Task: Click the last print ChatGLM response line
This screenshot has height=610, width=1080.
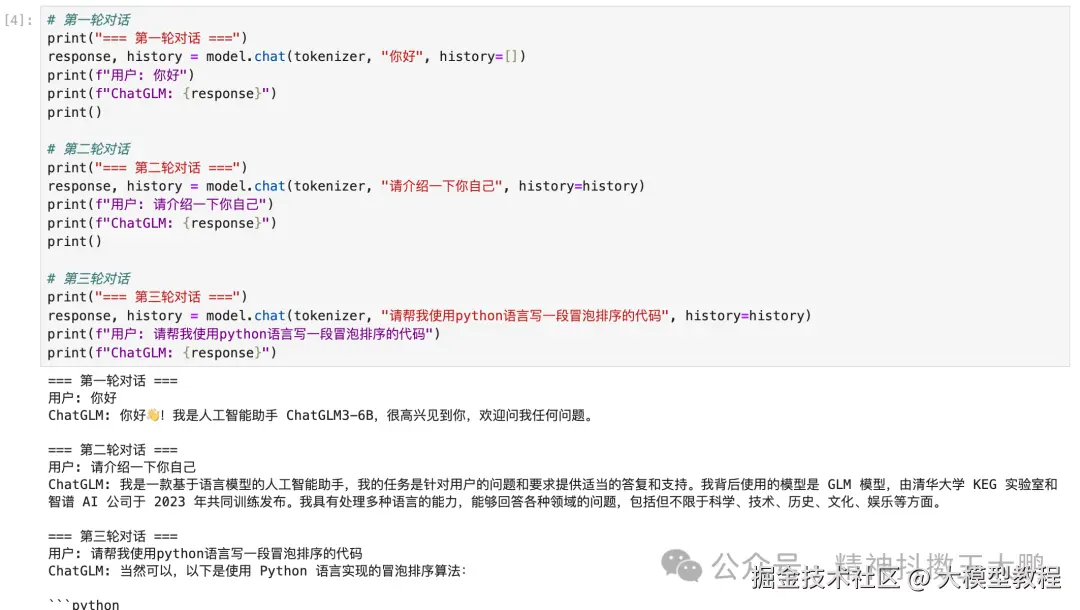Action: [162, 353]
